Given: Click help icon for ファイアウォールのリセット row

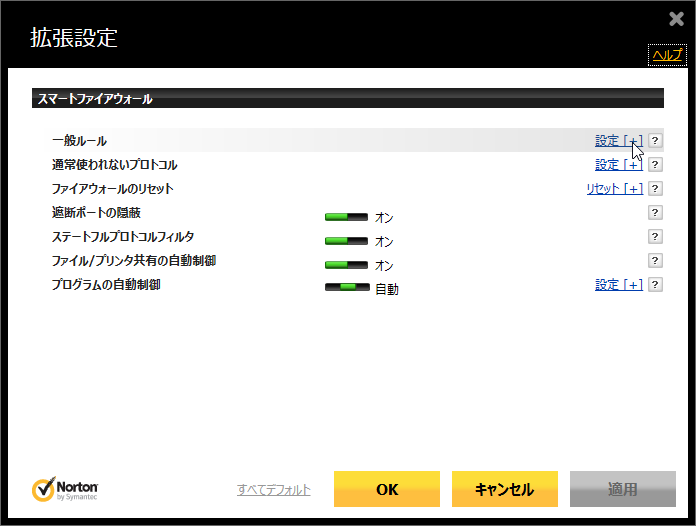Looking at the screenshot, I should 656,189.
